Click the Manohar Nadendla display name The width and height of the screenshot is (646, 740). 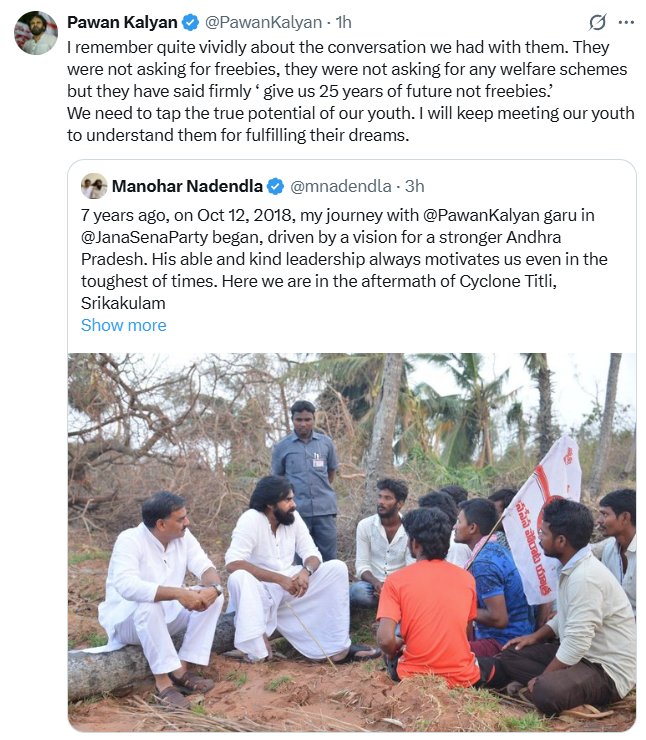click(x=187, y=186)
